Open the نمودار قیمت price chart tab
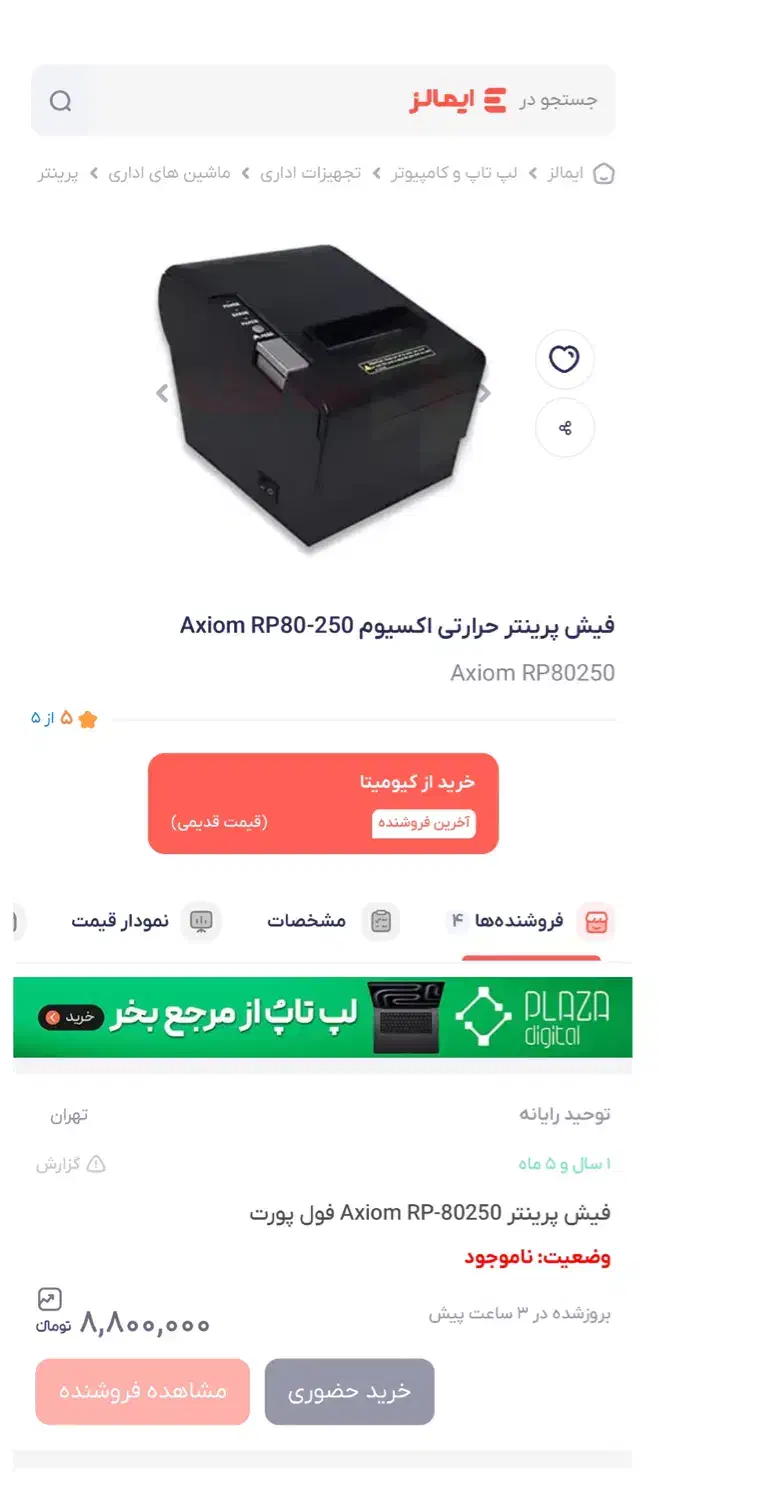778x1500 pixels. pos(146,921)
